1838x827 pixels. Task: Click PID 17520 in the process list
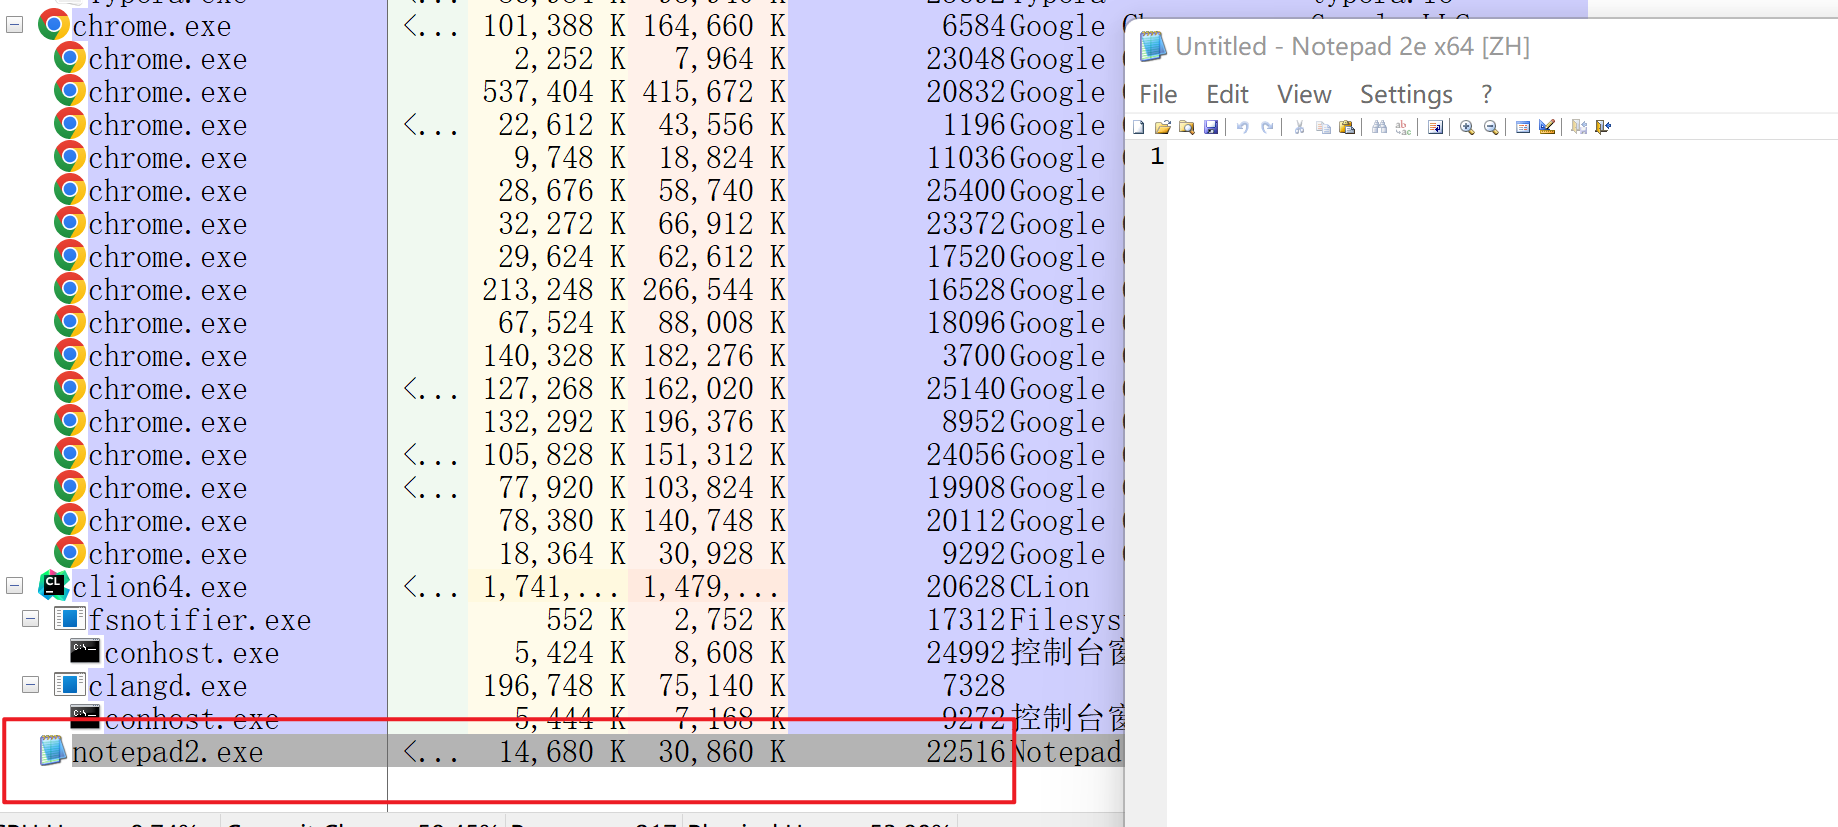(x=967, y=257)
